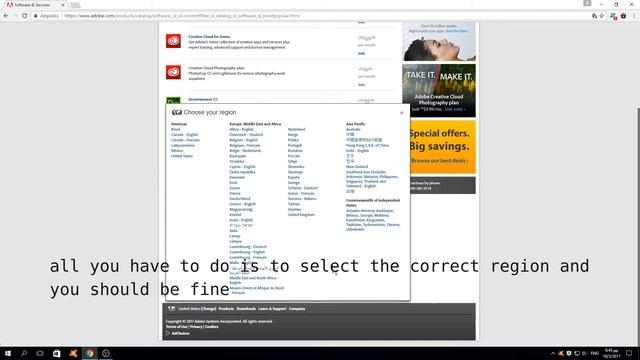Image resolution: width=640 pixels, height=360 pixels.
Task: Select España region
Action: (293, 178)
